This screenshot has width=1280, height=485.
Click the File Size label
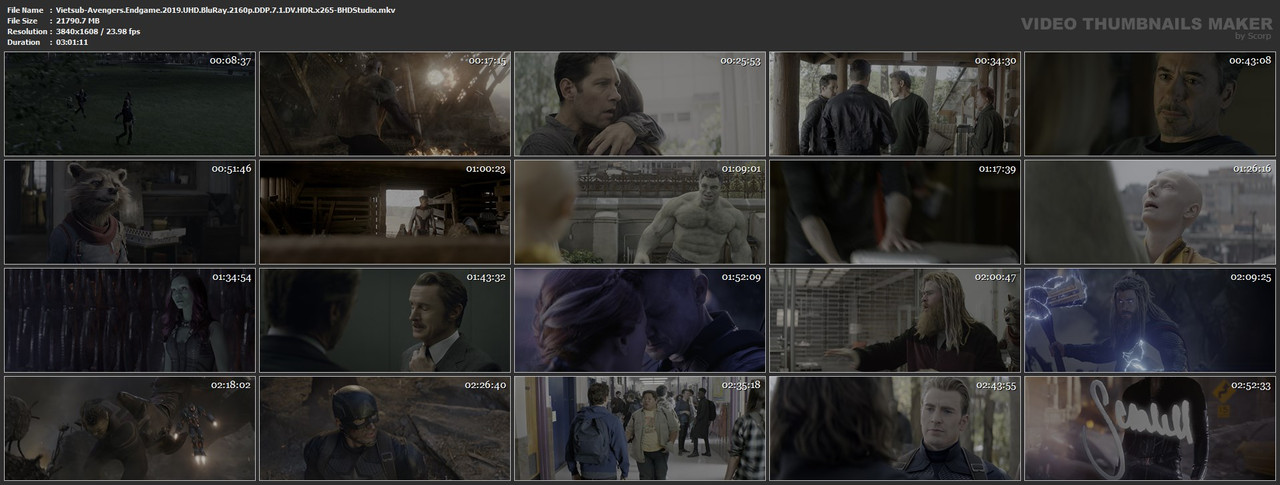23,20
